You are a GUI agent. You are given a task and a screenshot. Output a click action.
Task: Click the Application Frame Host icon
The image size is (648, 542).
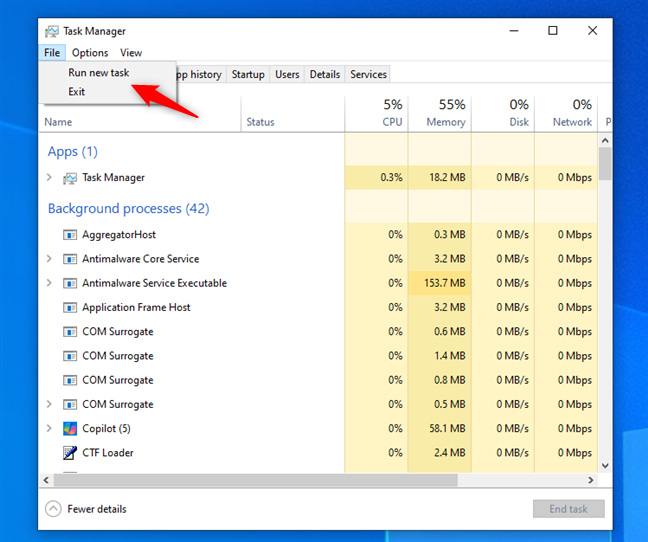(x=69, y=307)
